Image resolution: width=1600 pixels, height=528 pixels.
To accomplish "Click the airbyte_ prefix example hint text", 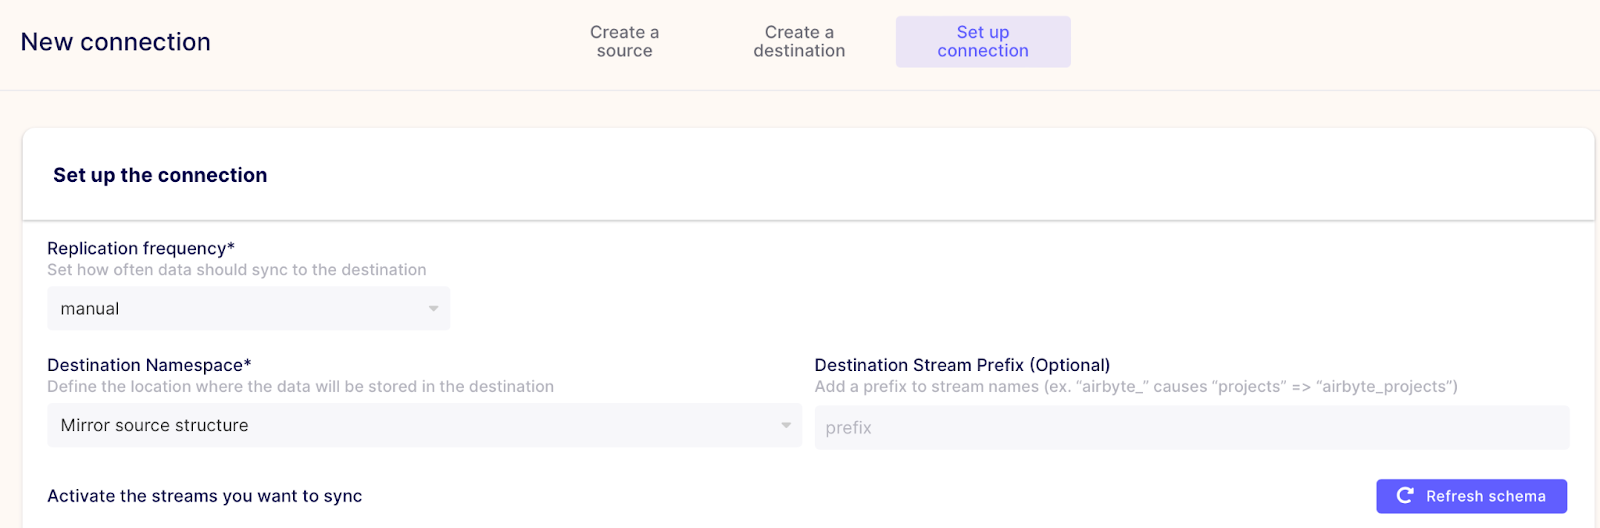I will [x=1136, y=387].
